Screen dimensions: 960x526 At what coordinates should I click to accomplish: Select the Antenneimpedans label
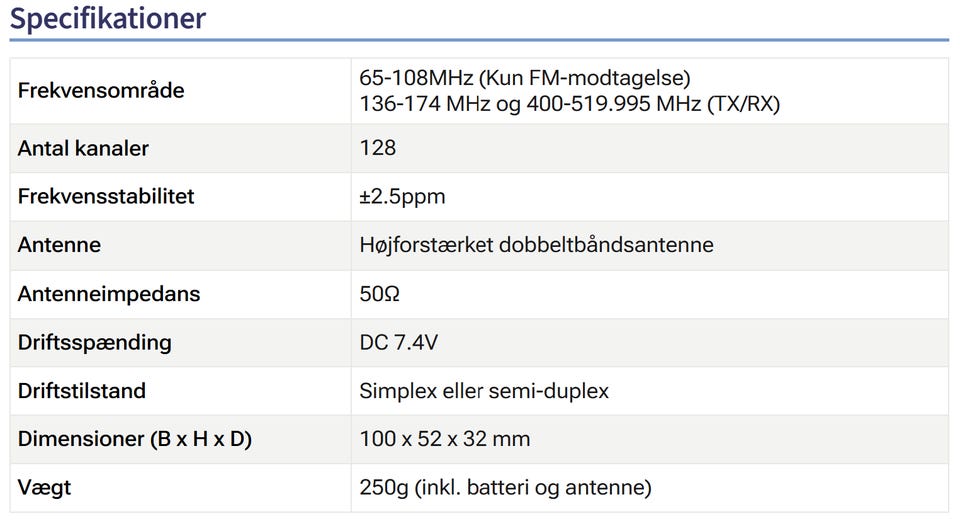pos(109,294)
